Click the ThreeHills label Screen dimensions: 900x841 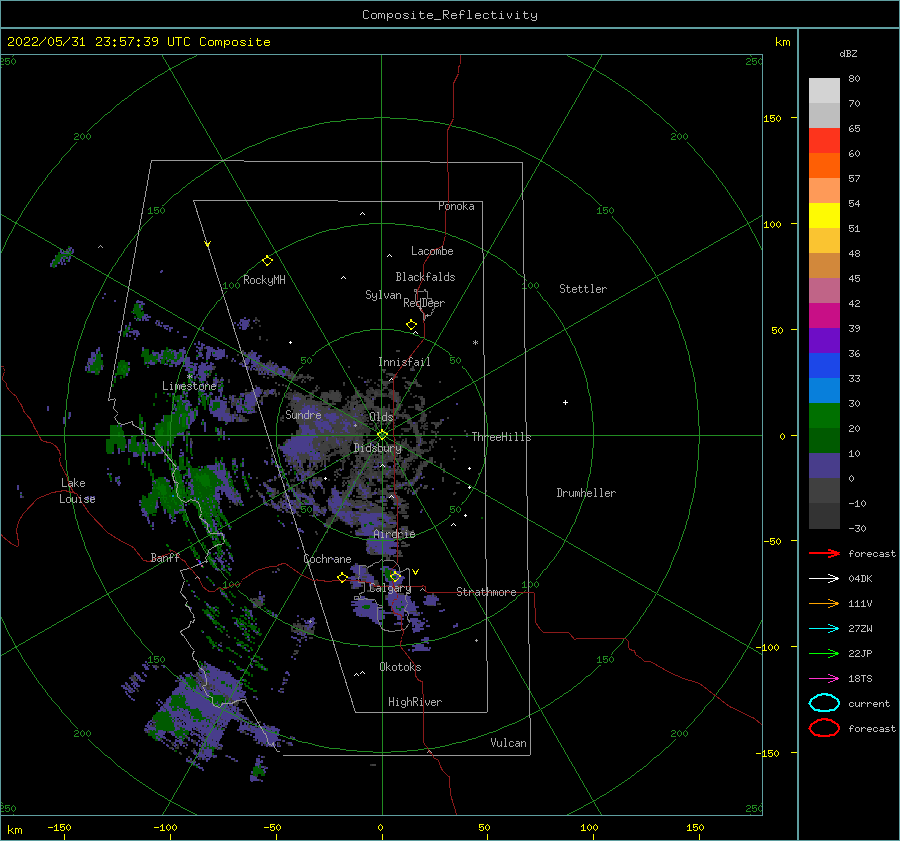pyautogui.click(x=502, y=437)
